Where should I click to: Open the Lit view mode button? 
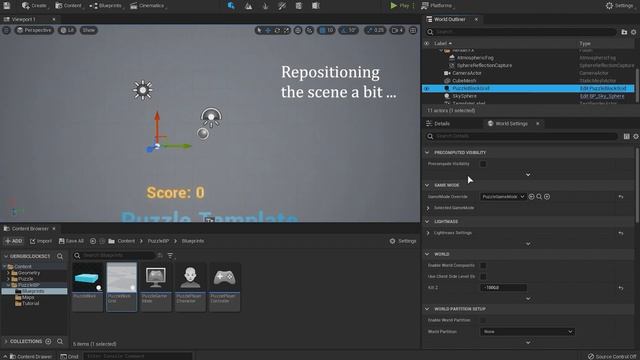67,30
